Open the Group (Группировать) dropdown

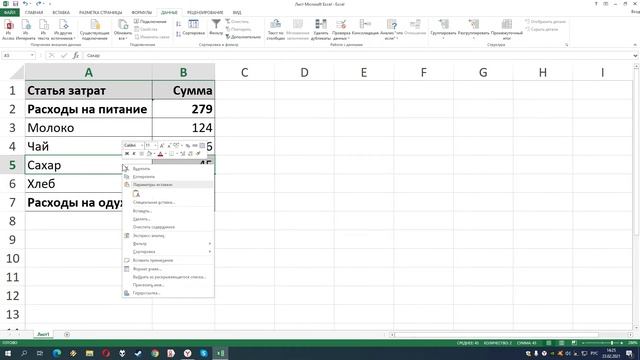[x=443, y=29]
